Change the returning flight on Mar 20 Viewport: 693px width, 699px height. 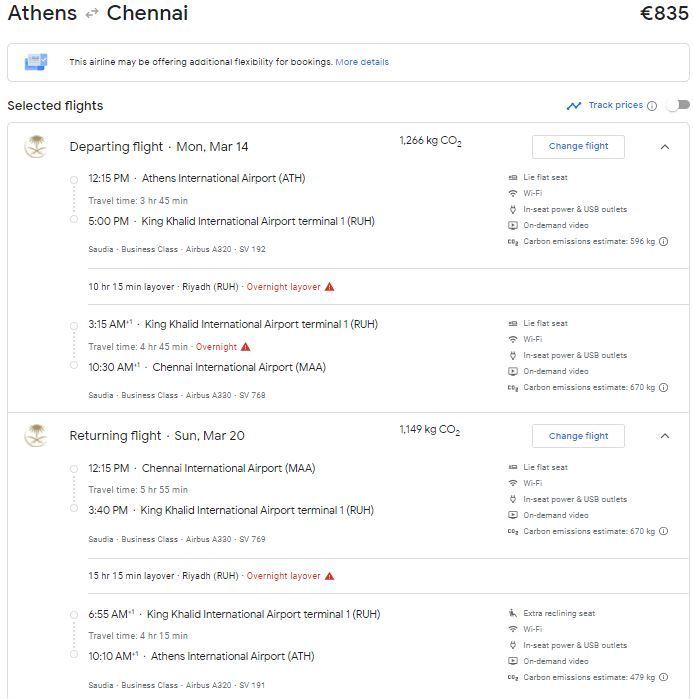coord(578,436)
